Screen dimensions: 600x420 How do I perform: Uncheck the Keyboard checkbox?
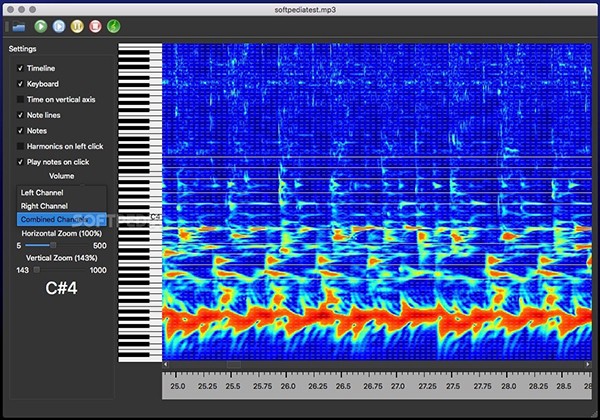[x=21, y=84]
